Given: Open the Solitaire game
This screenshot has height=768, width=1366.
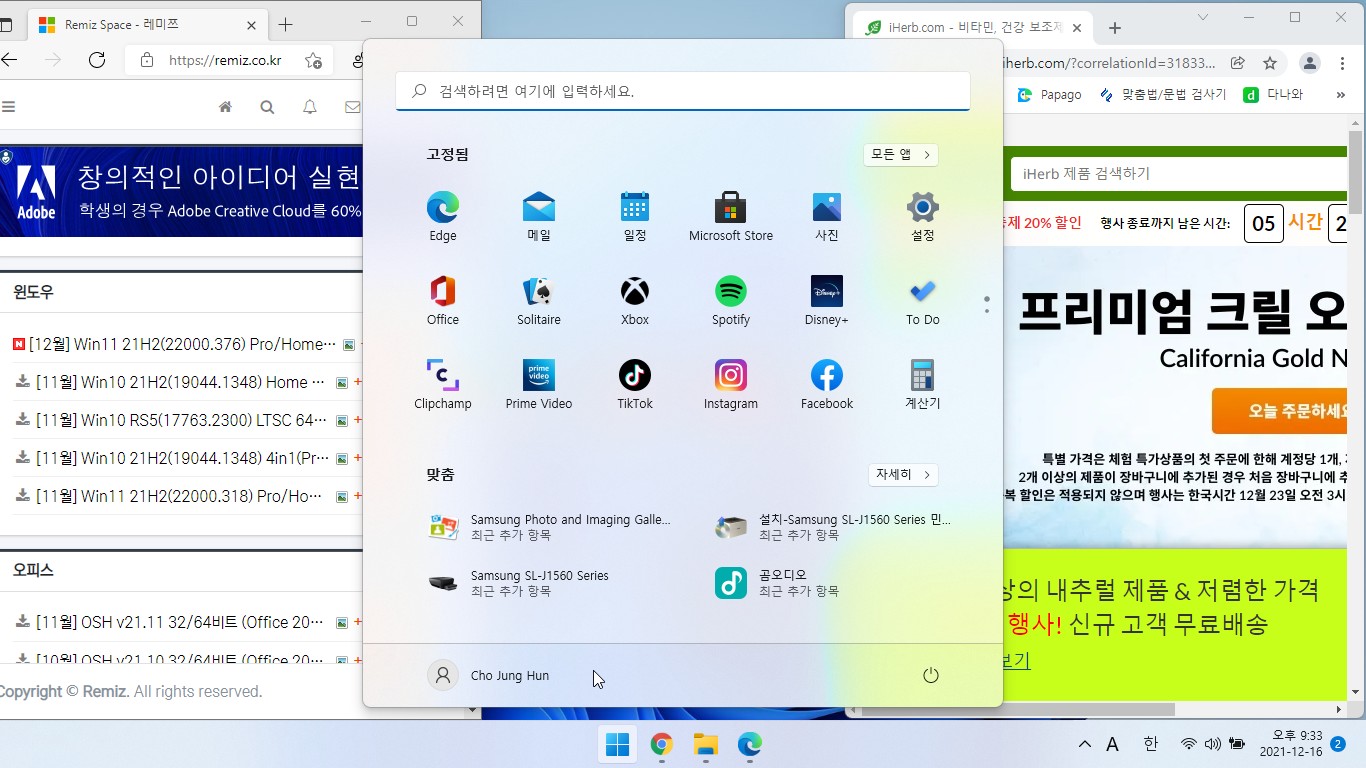Looking at the screenshot, I should click(539, 301).
